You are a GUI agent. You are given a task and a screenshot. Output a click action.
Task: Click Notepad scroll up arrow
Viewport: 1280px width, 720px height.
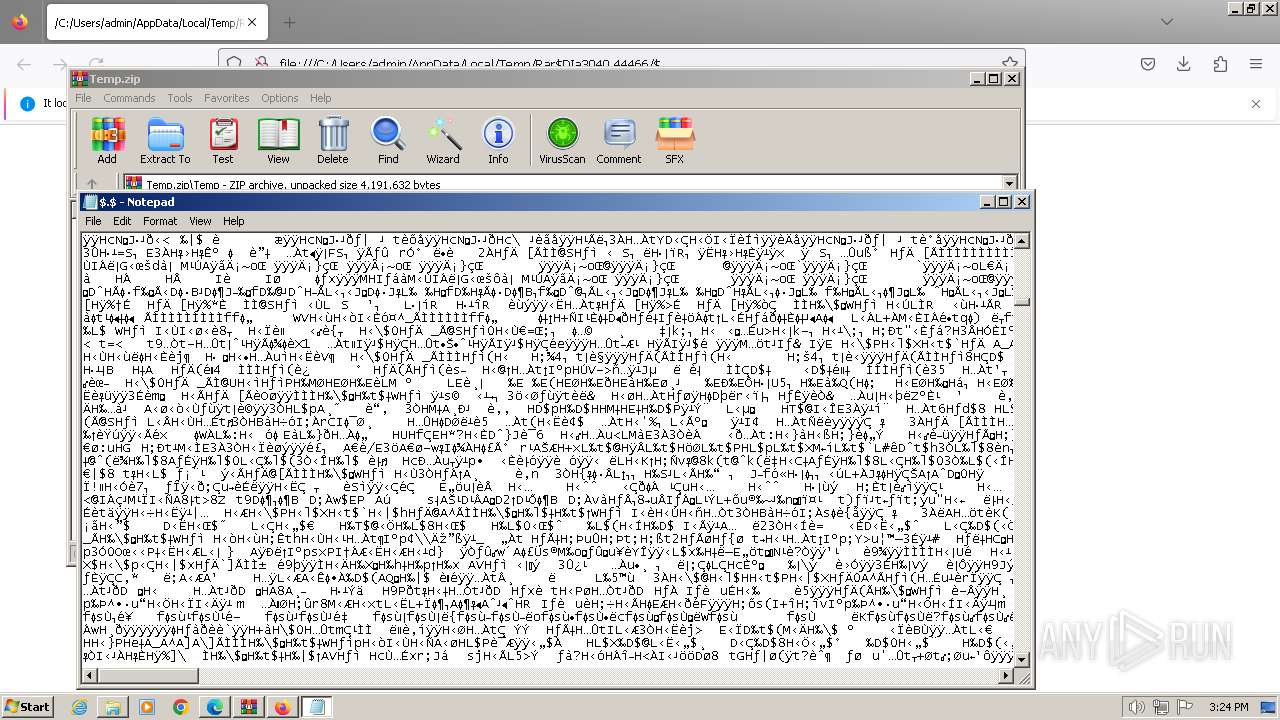[1022, 240]
